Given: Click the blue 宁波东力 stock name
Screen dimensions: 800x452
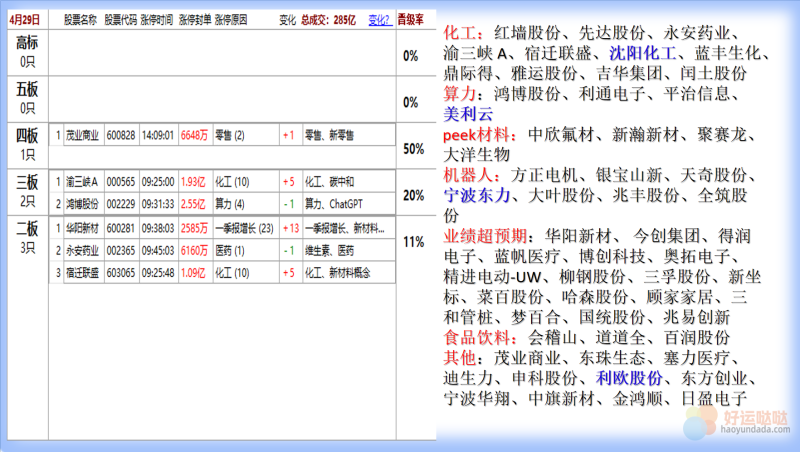Looking at the screenshot, I should [477, 195].
